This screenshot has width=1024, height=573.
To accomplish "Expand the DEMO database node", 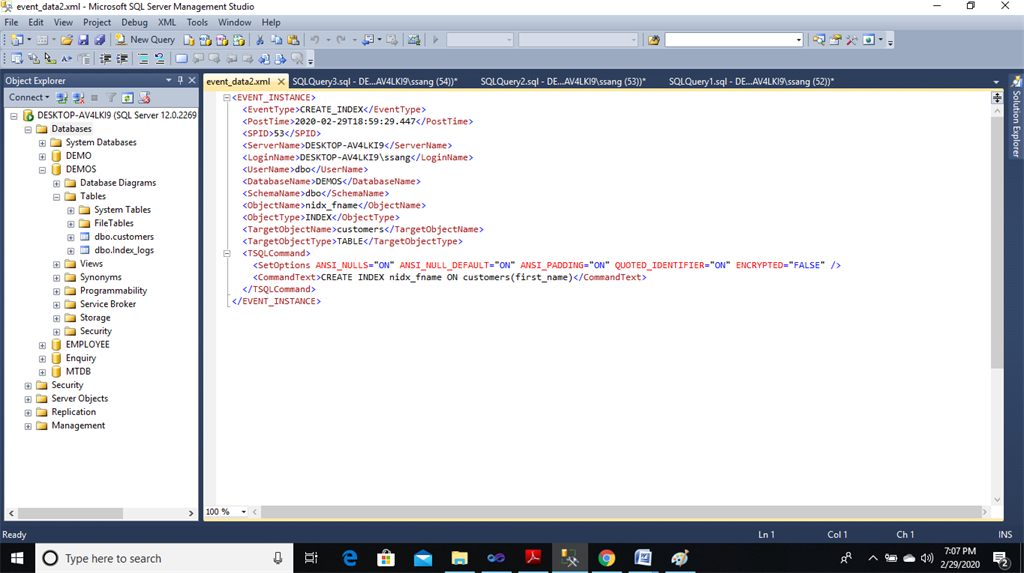I will [x=42, y=156].
